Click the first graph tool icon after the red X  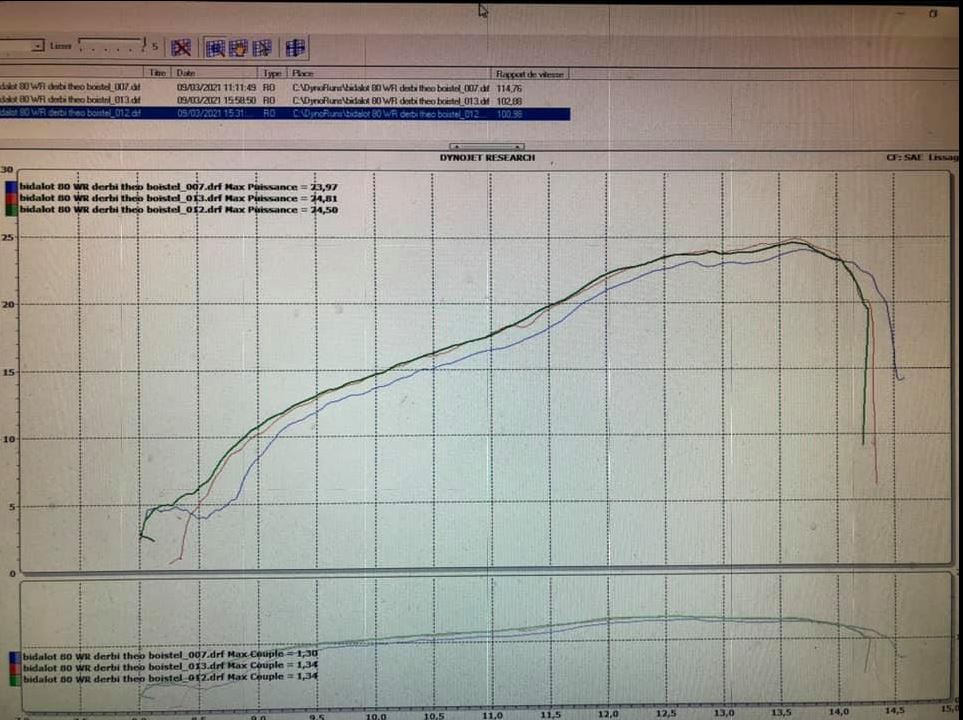(215, 47)
